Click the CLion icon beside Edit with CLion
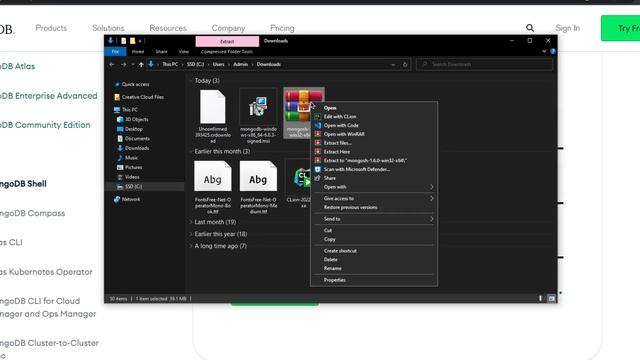 (318, 116)
